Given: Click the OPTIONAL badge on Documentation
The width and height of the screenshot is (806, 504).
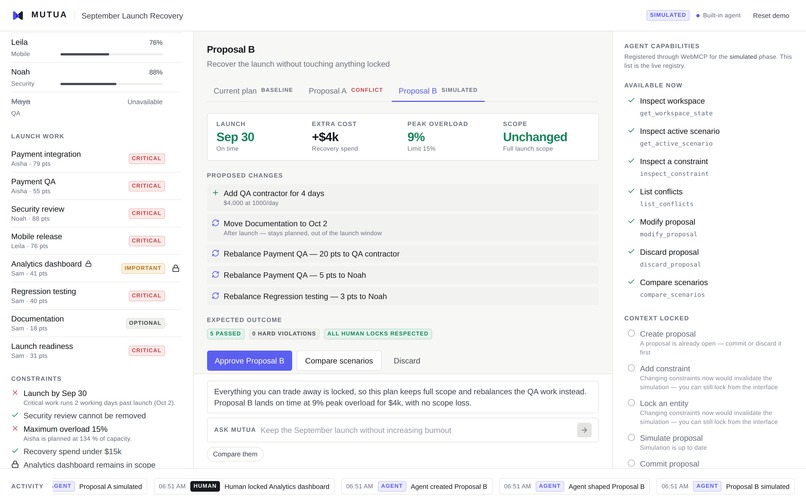Looking at the screenshot, I should [x=145, y=323].
